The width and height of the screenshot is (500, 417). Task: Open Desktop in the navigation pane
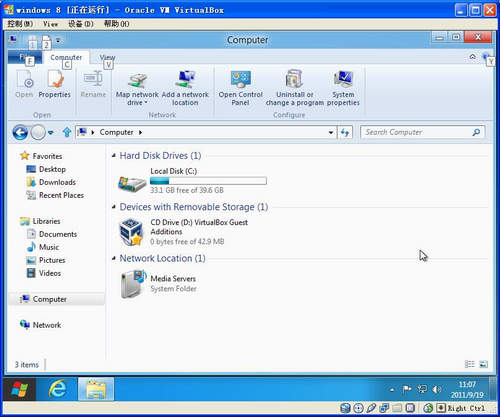tap(46, 169)
